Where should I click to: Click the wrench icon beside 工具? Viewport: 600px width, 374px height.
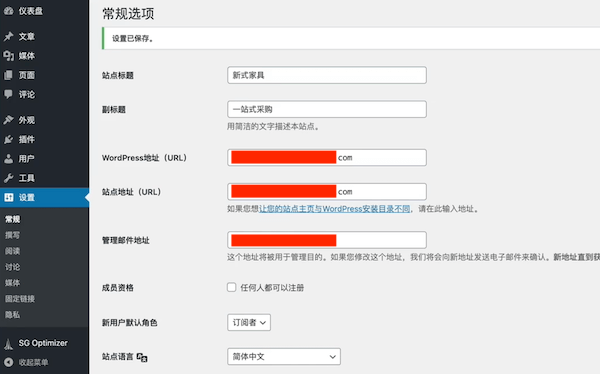8,178
